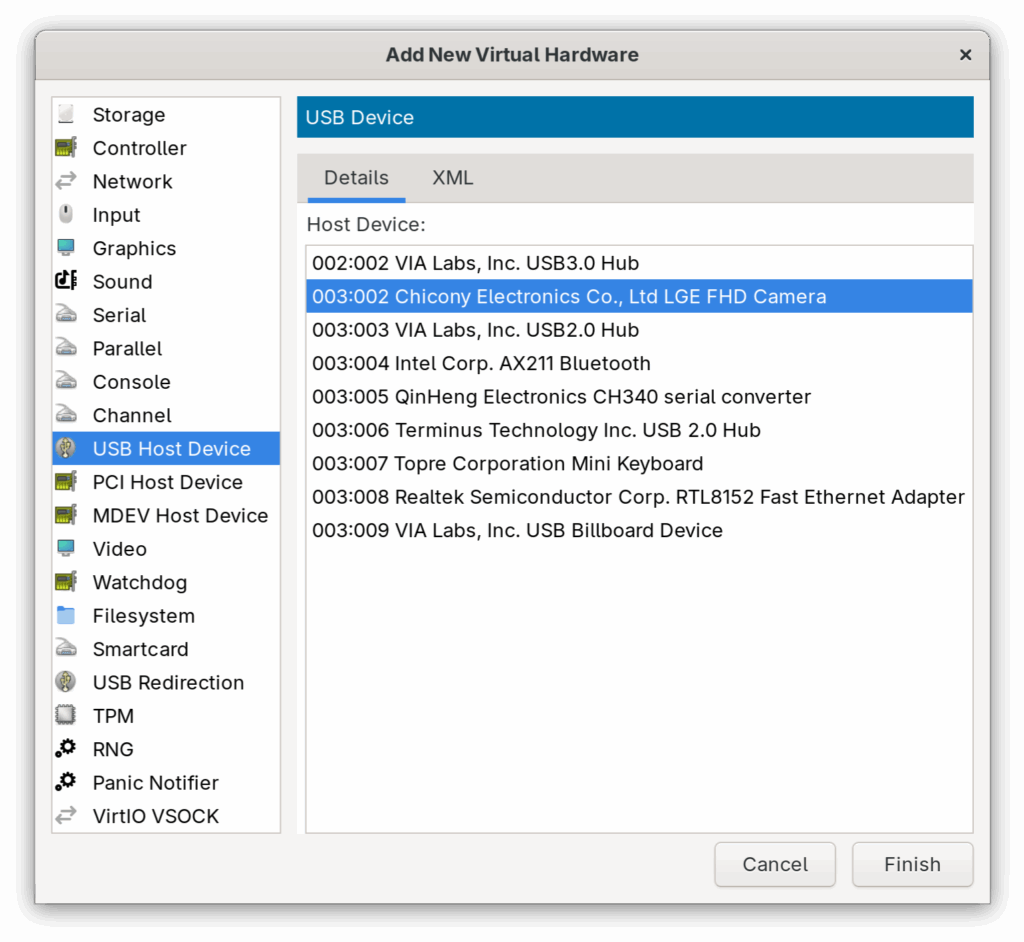Select QinHeng CH340 serial converter

click(x=639, y=396)
